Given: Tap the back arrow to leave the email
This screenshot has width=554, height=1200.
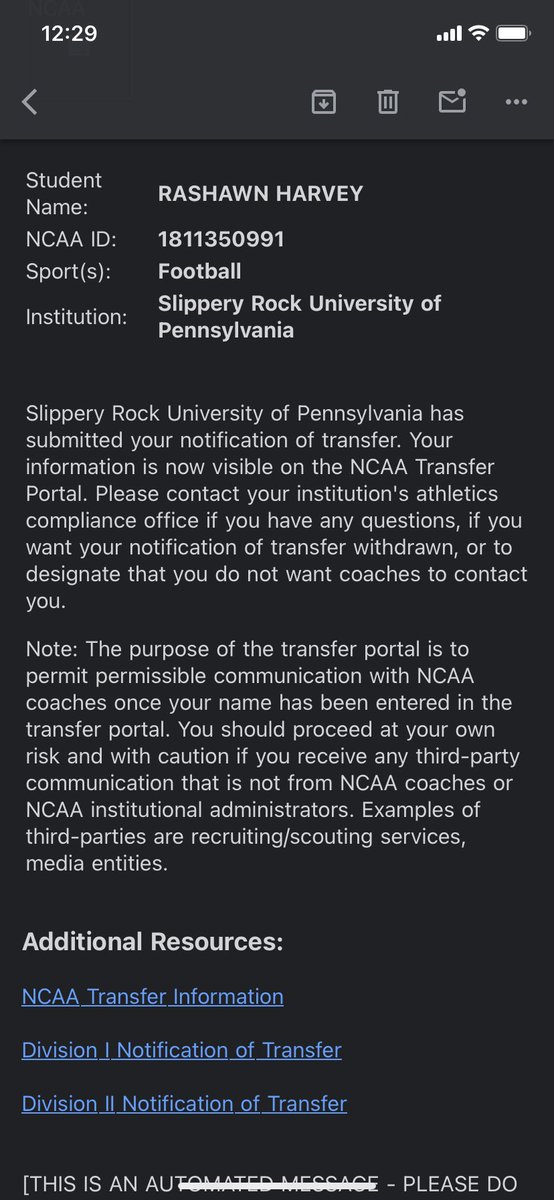Looking at the screenshot, I should [x=30, y=101].
